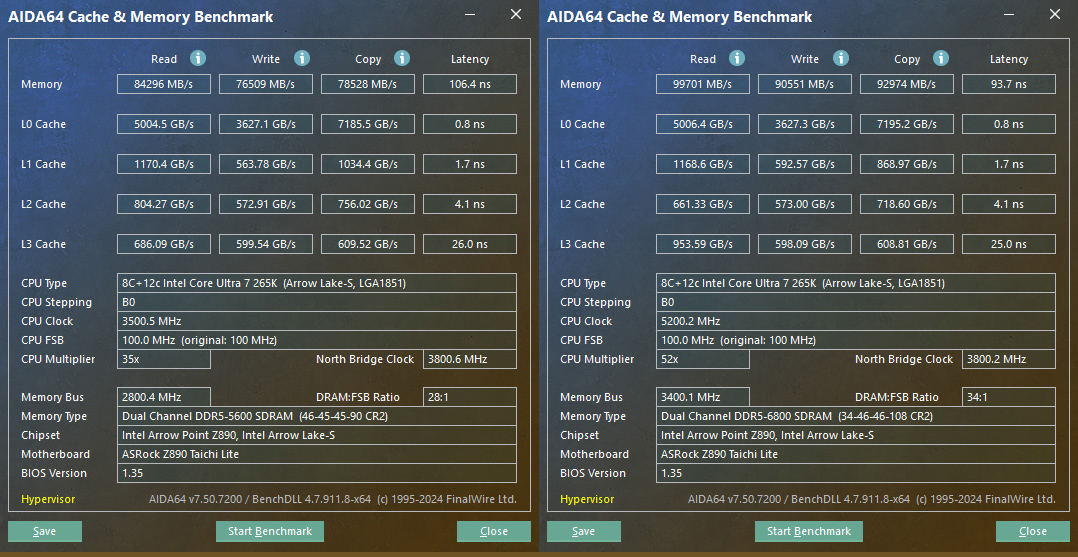
Task: Click Save button in the right window
Action: (584, 531)
